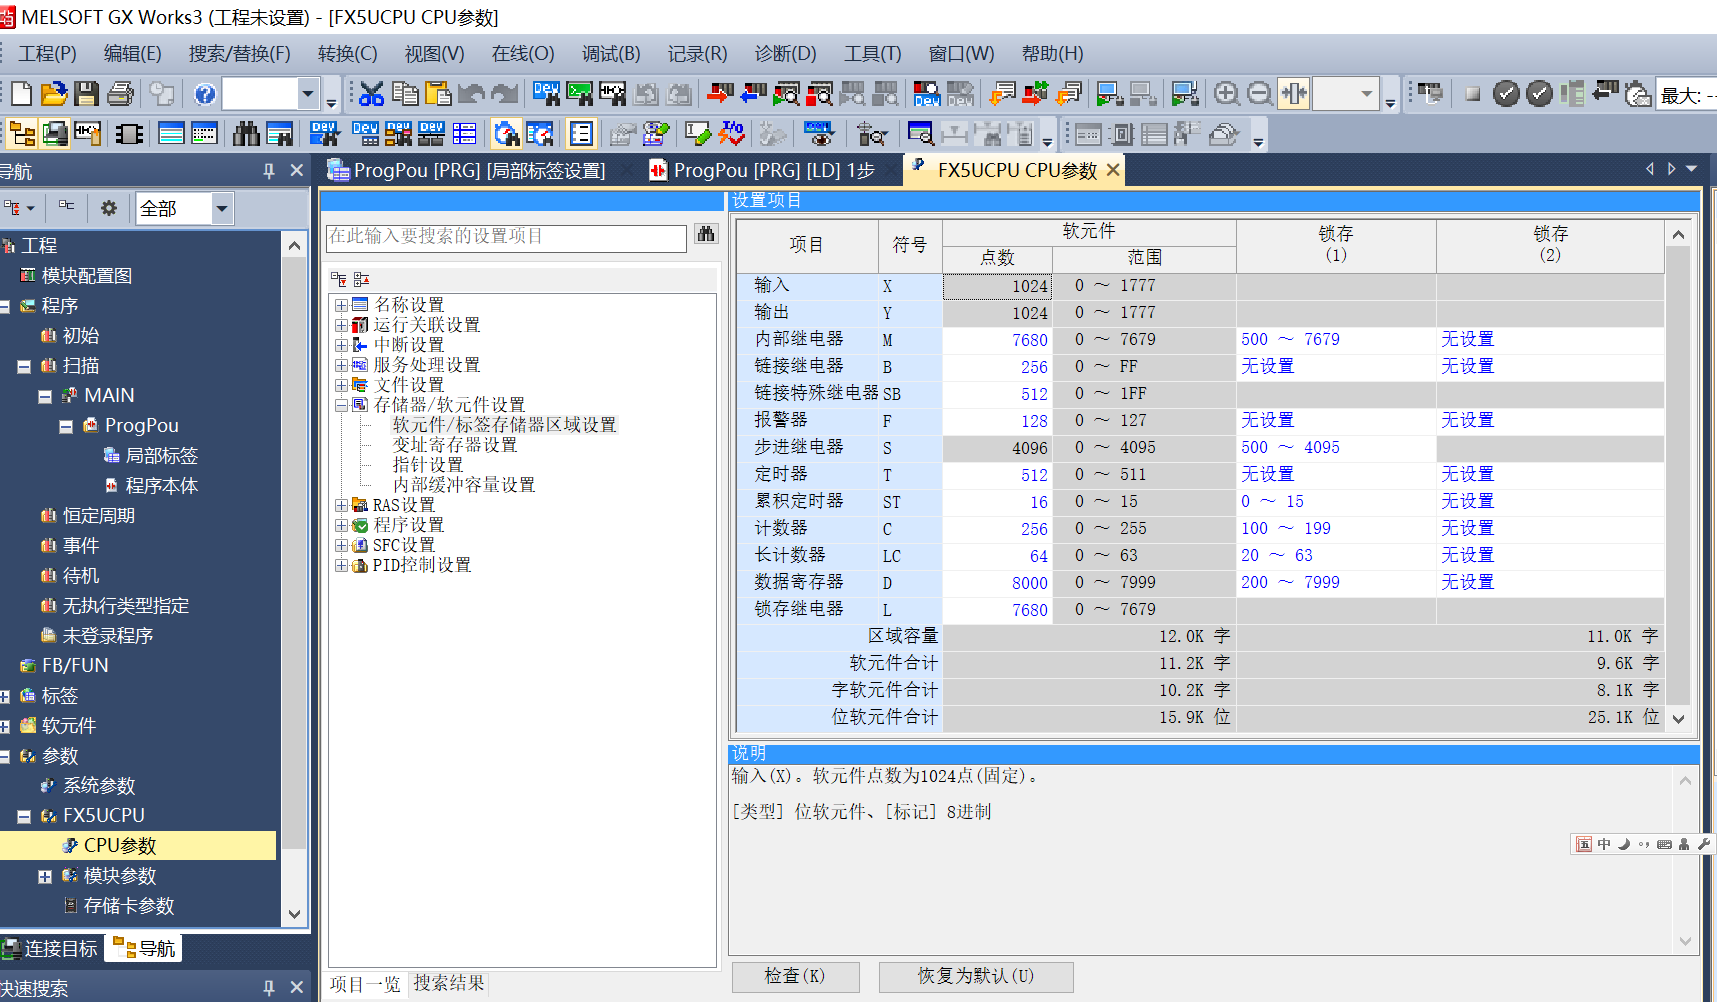Open the 在线(O) menu
The image size is (1717, 1002).
pos(522,54)
